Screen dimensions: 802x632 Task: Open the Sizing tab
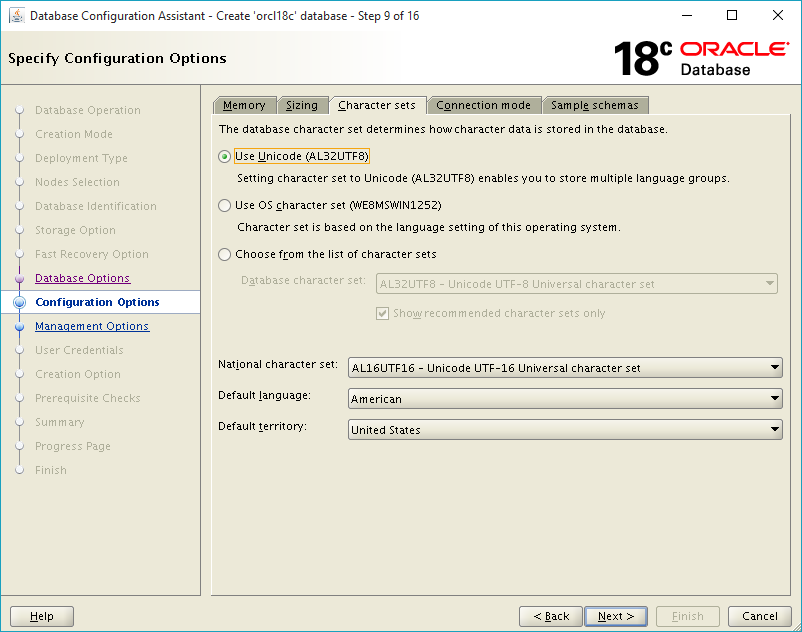[x=302, y=105]
